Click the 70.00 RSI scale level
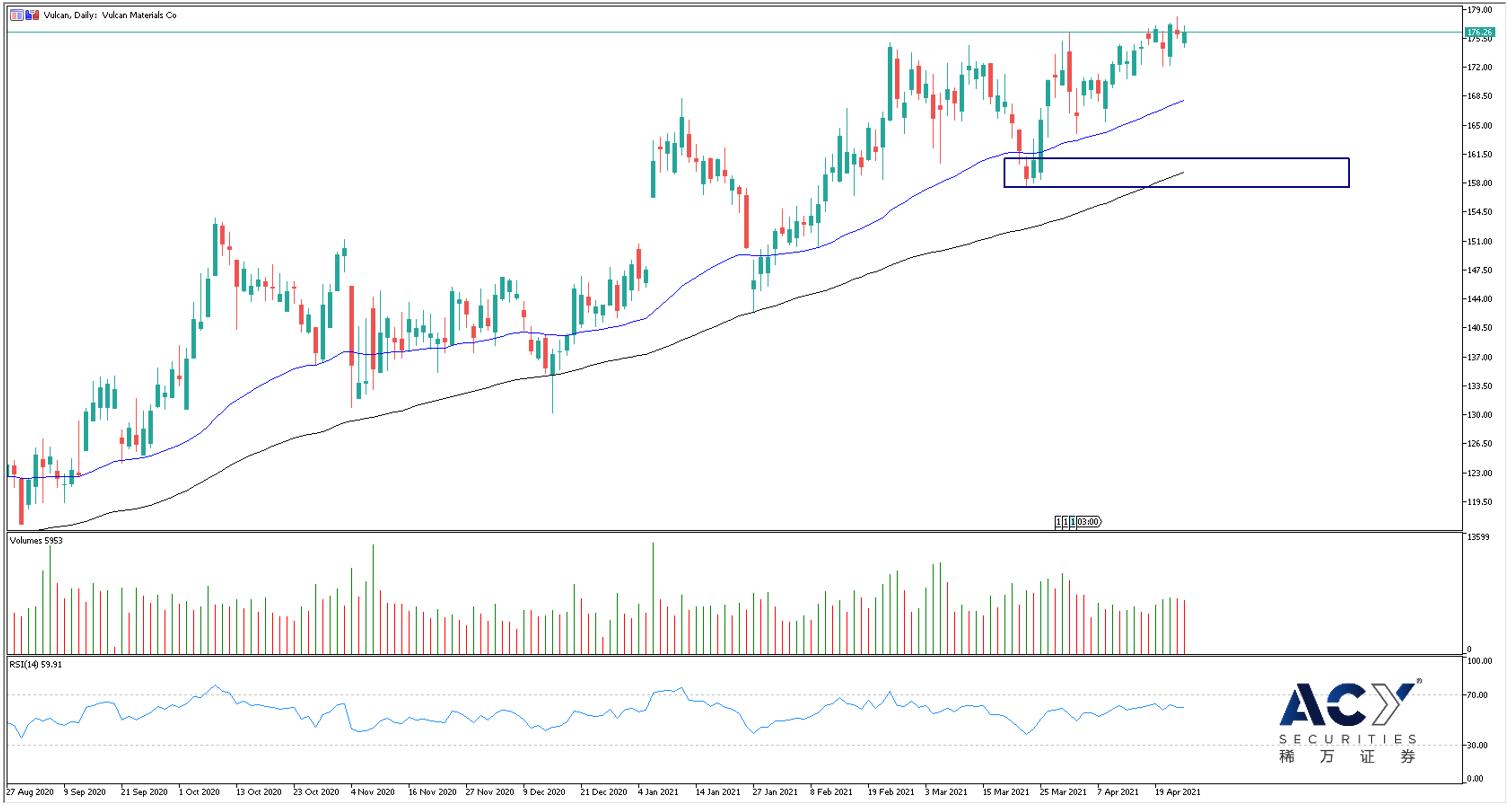This screenshot has width=1508, height=806. 1478,694
